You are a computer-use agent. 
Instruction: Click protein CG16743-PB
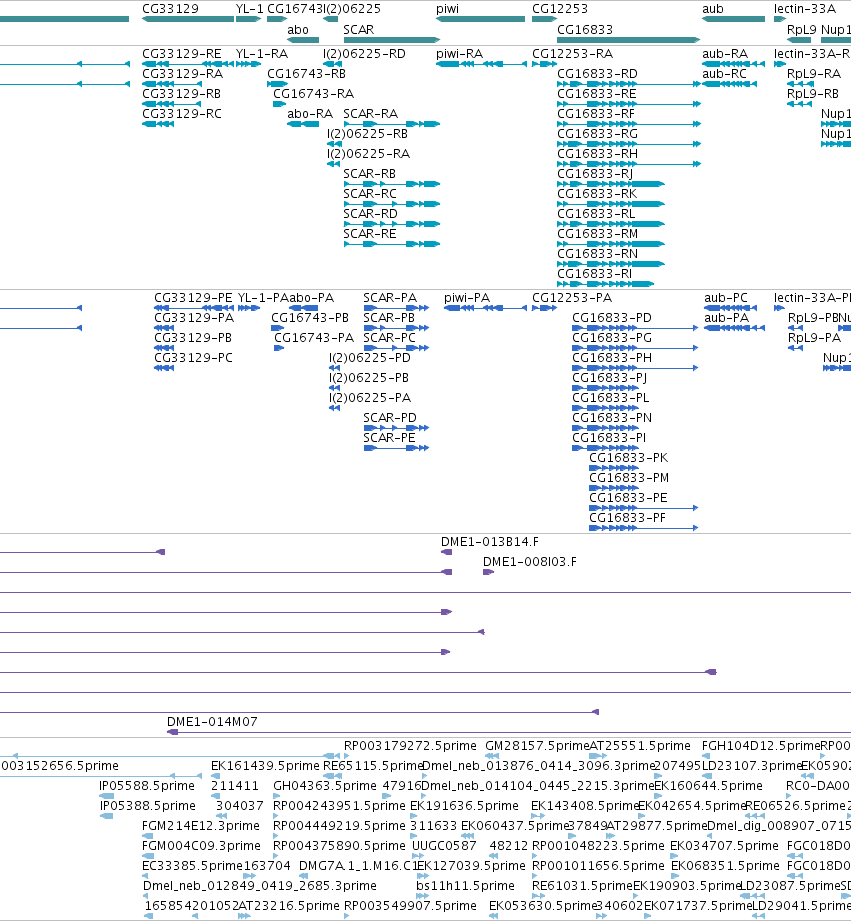(x=277, y=328)
